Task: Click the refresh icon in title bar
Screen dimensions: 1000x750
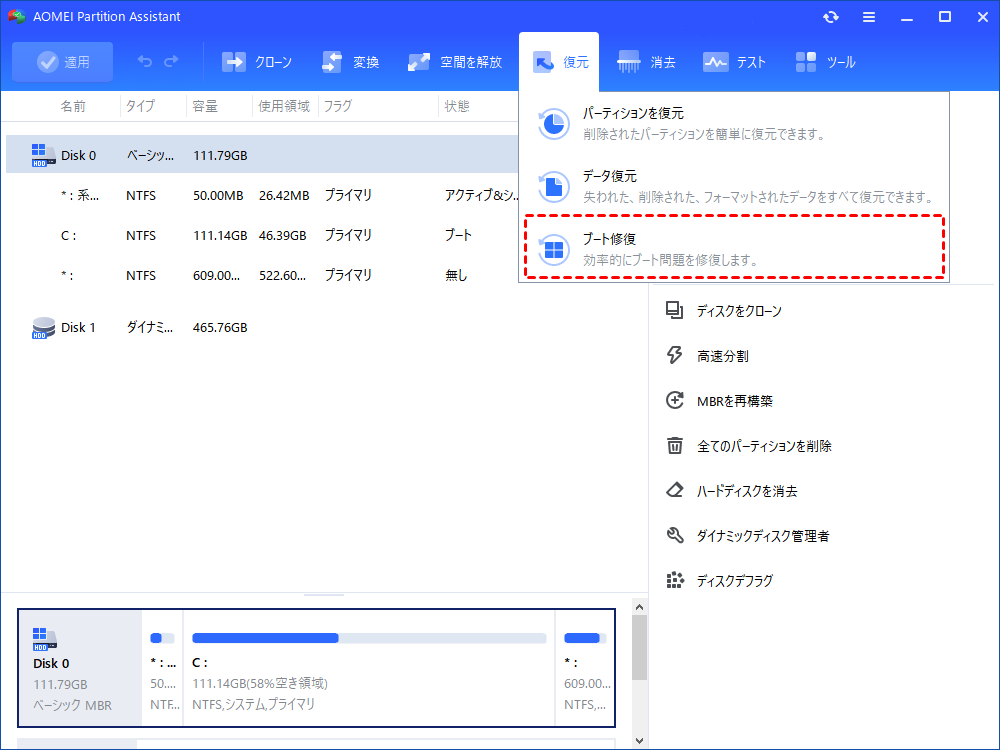Action: point(831,17)
